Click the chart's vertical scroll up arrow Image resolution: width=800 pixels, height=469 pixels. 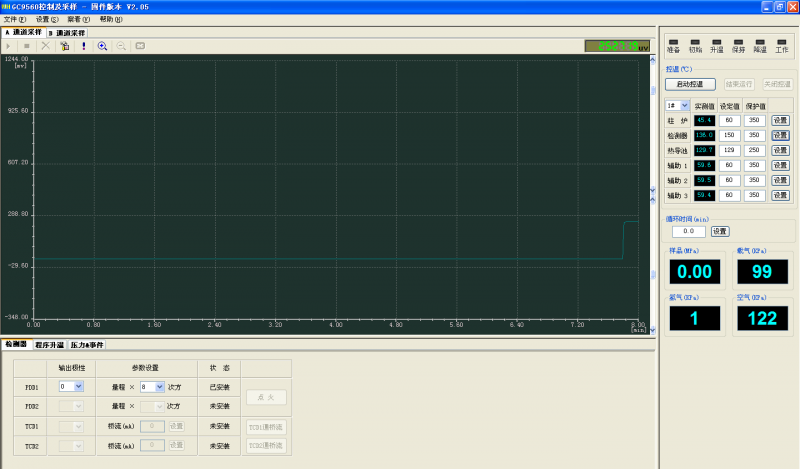[x=653, y=60]
